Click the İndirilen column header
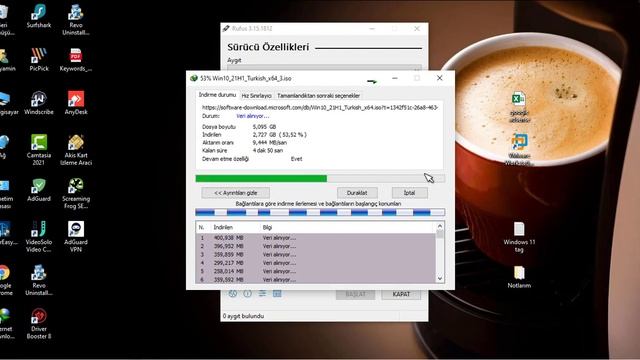Image resolution: width=640 pixels, height=360 pixels. click(x=223, y=227)
